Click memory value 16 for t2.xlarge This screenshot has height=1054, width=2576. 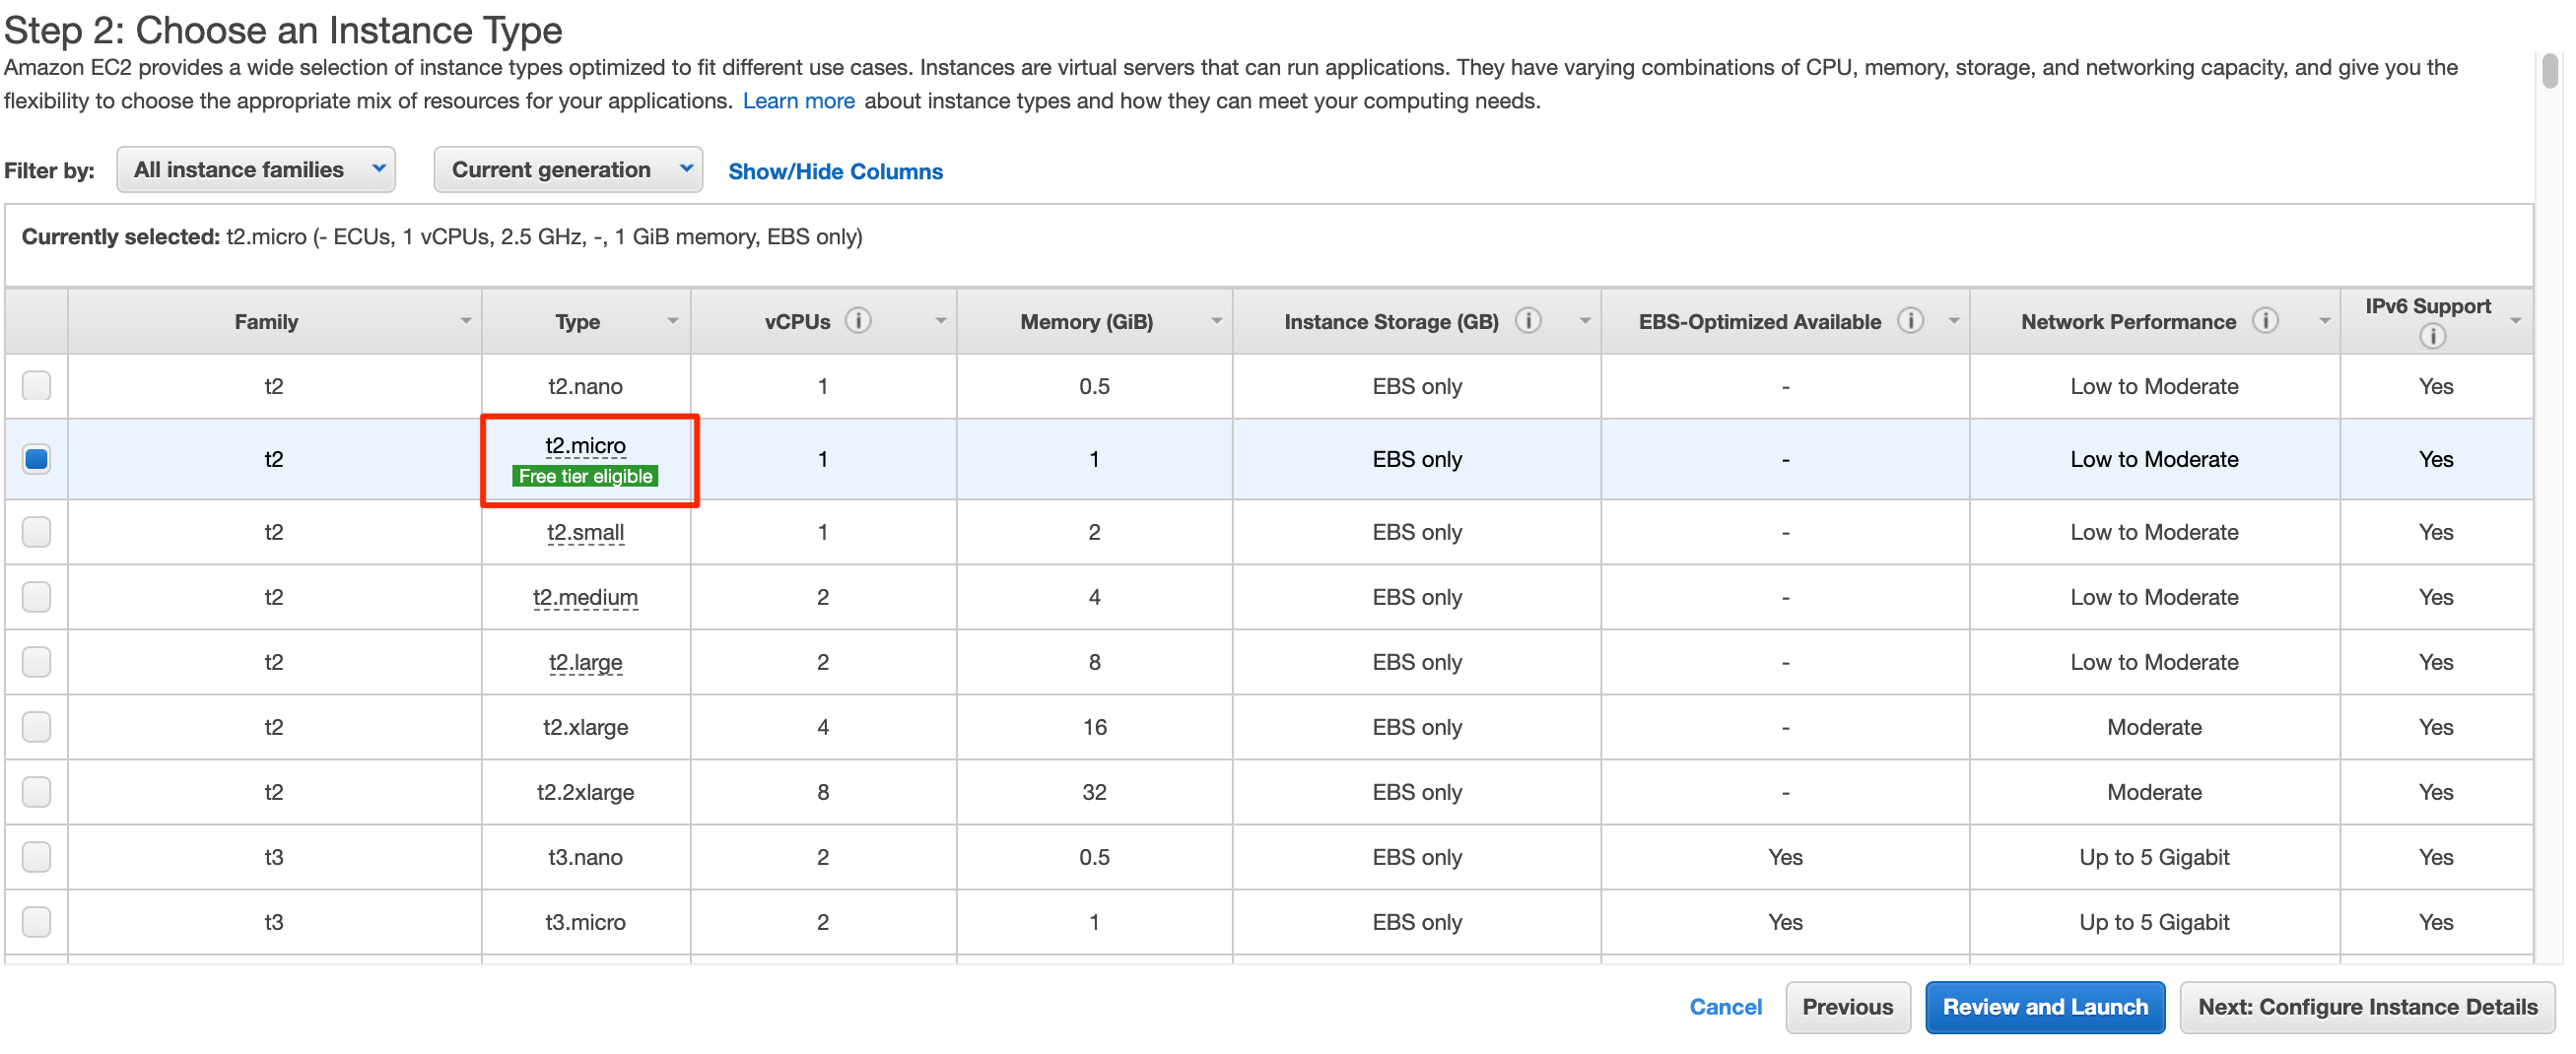(1094, 727)
